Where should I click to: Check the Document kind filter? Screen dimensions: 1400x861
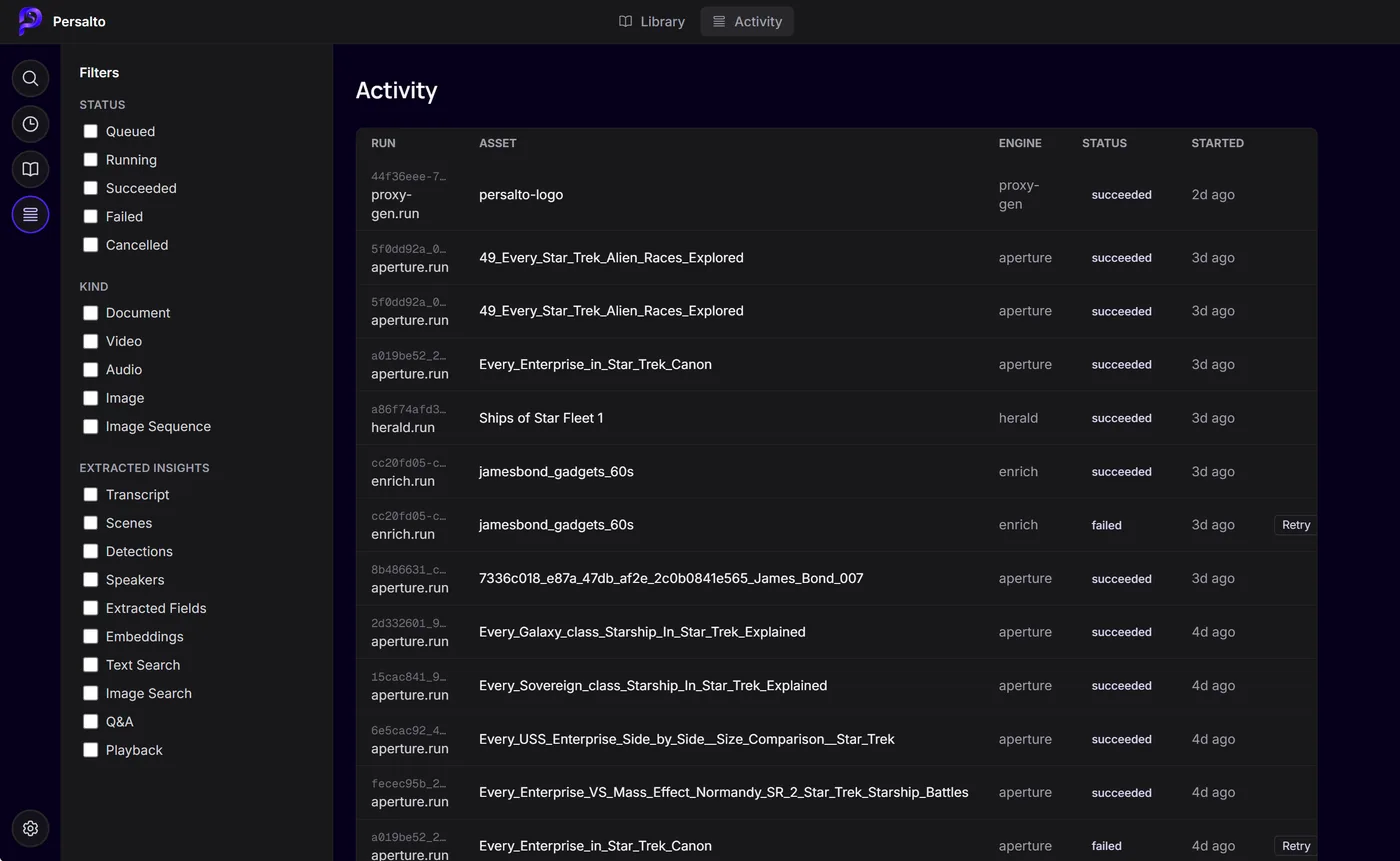coord(90,313)
